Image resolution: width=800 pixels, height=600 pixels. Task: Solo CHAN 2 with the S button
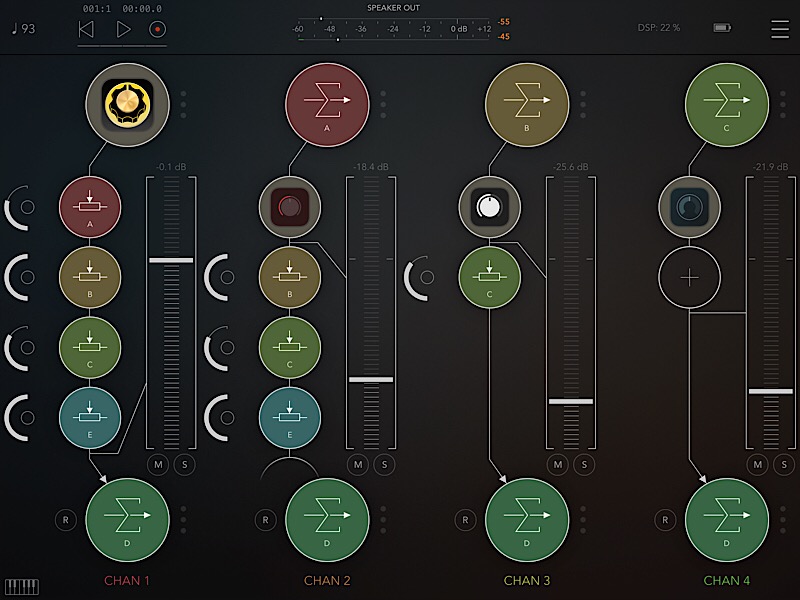pyautogui.click(x=384, y=464)
